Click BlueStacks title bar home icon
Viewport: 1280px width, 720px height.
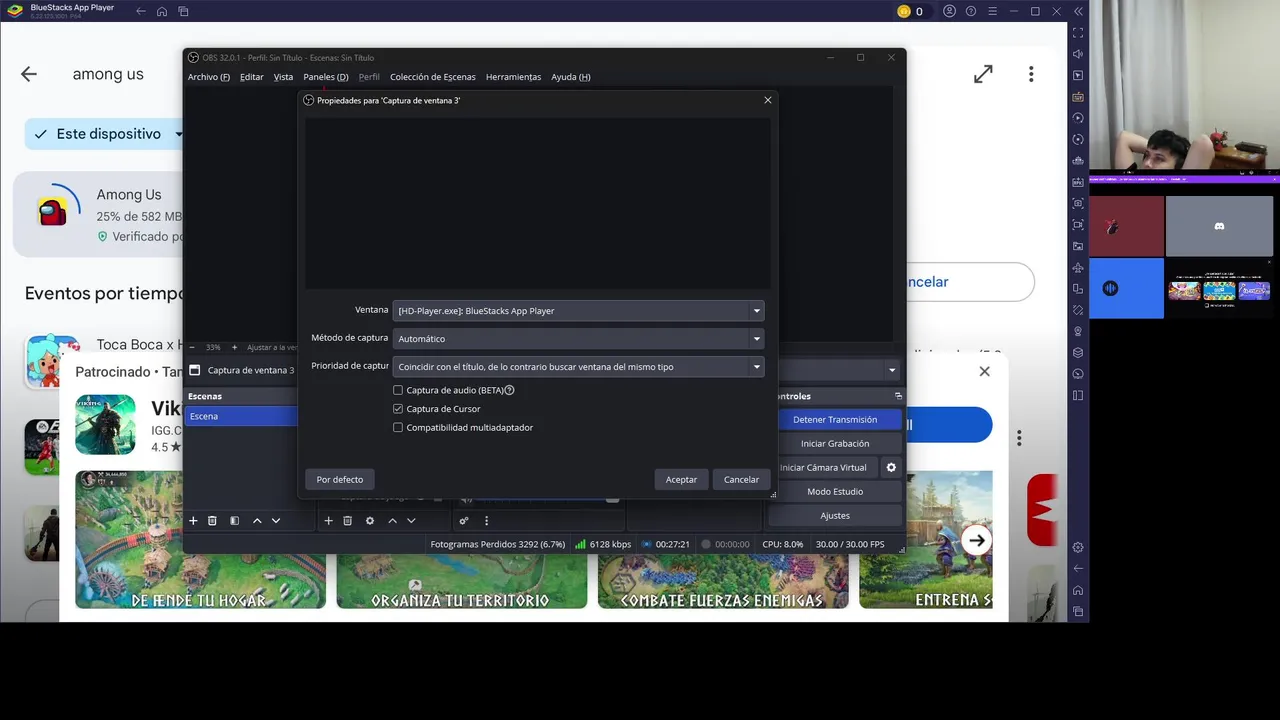(162, 11)
